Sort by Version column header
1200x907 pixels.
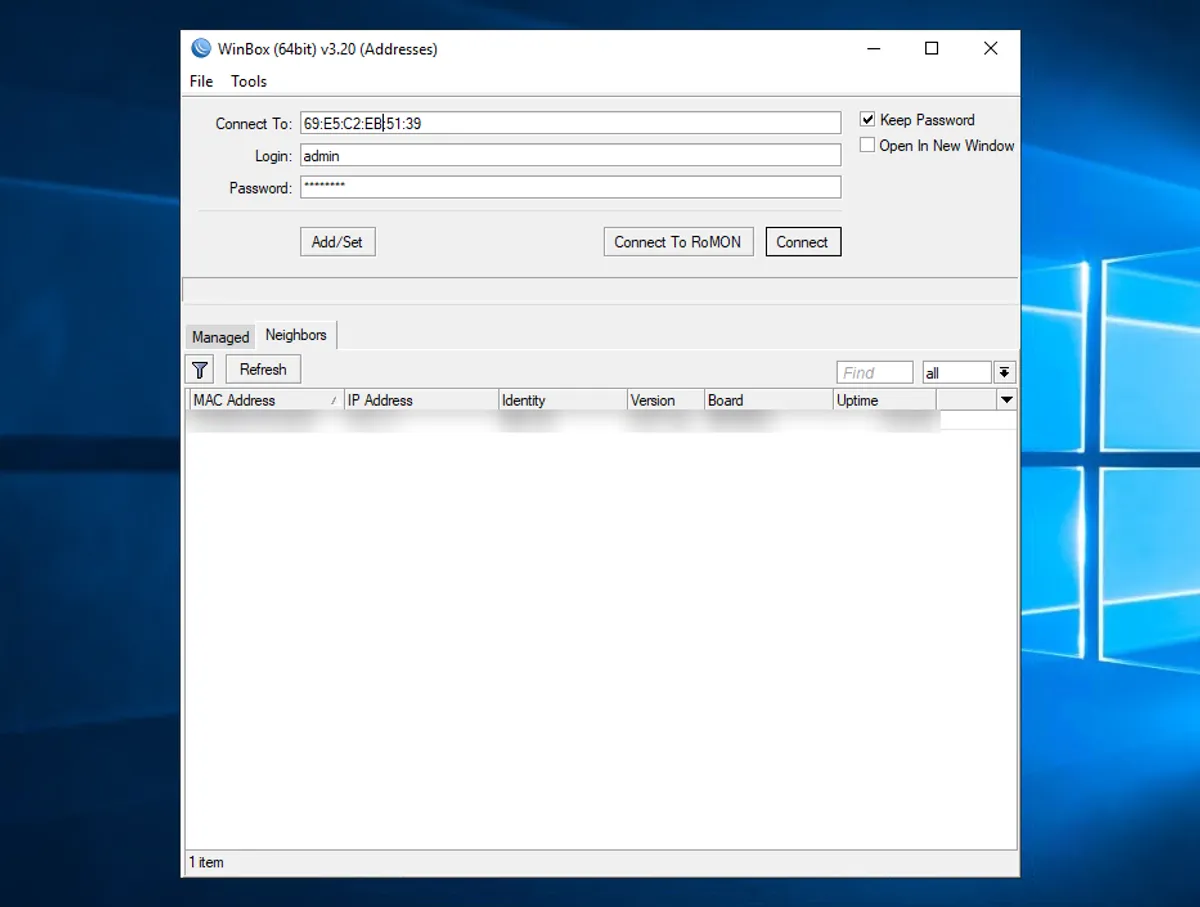tap(665, 400)
